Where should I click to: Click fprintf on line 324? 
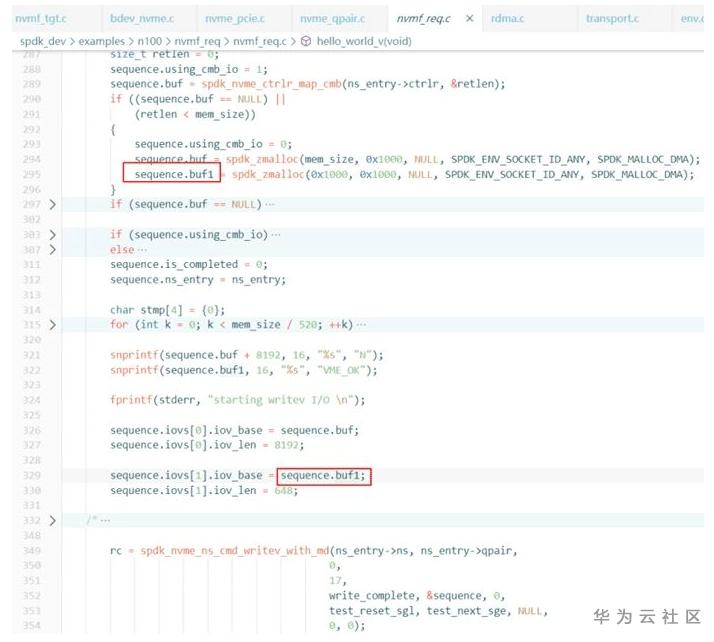point(131,400)
